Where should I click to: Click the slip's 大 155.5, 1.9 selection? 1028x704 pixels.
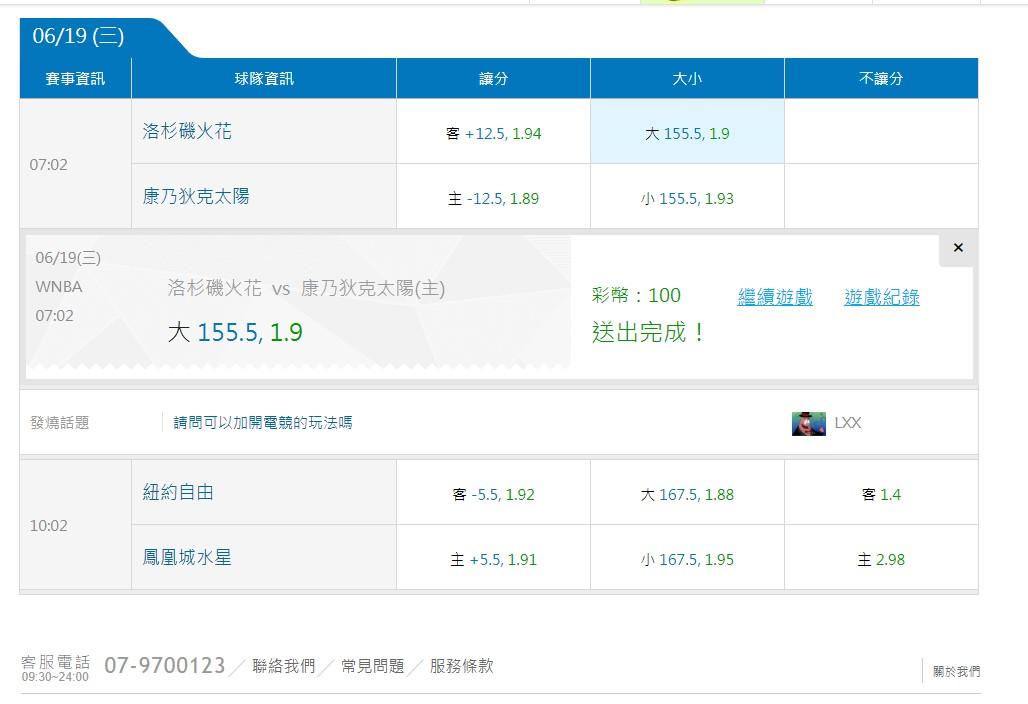235,332
